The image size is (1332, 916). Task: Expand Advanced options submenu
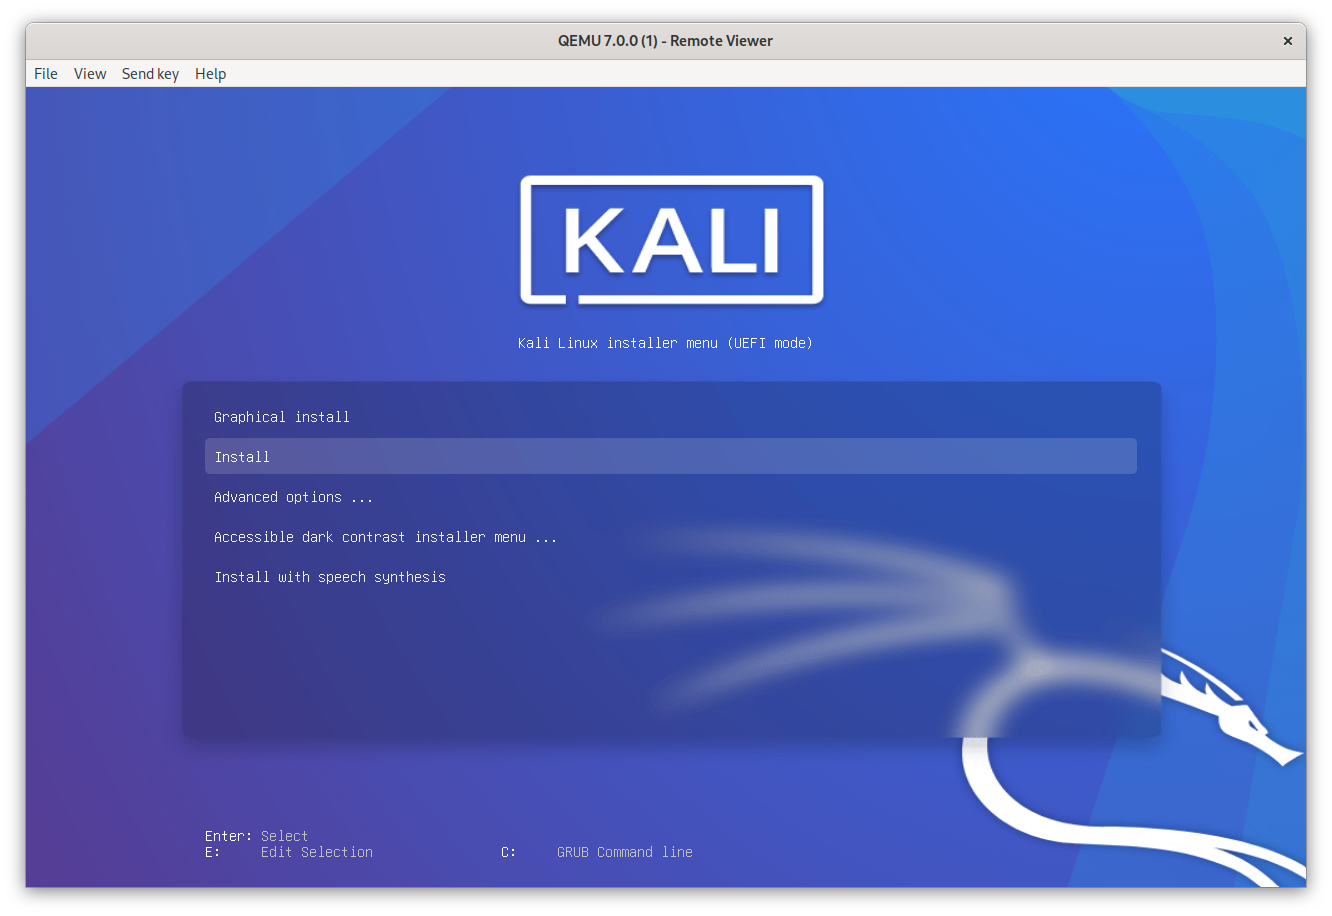pos(293,497)
